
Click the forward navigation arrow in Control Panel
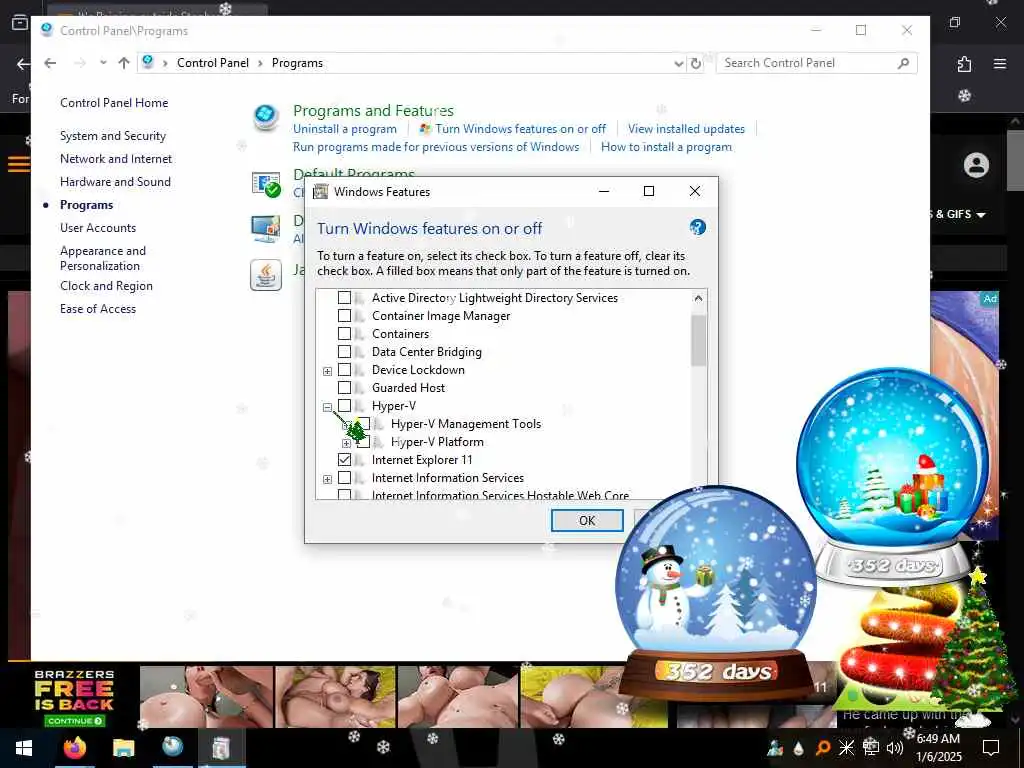(x=80, y=63)
